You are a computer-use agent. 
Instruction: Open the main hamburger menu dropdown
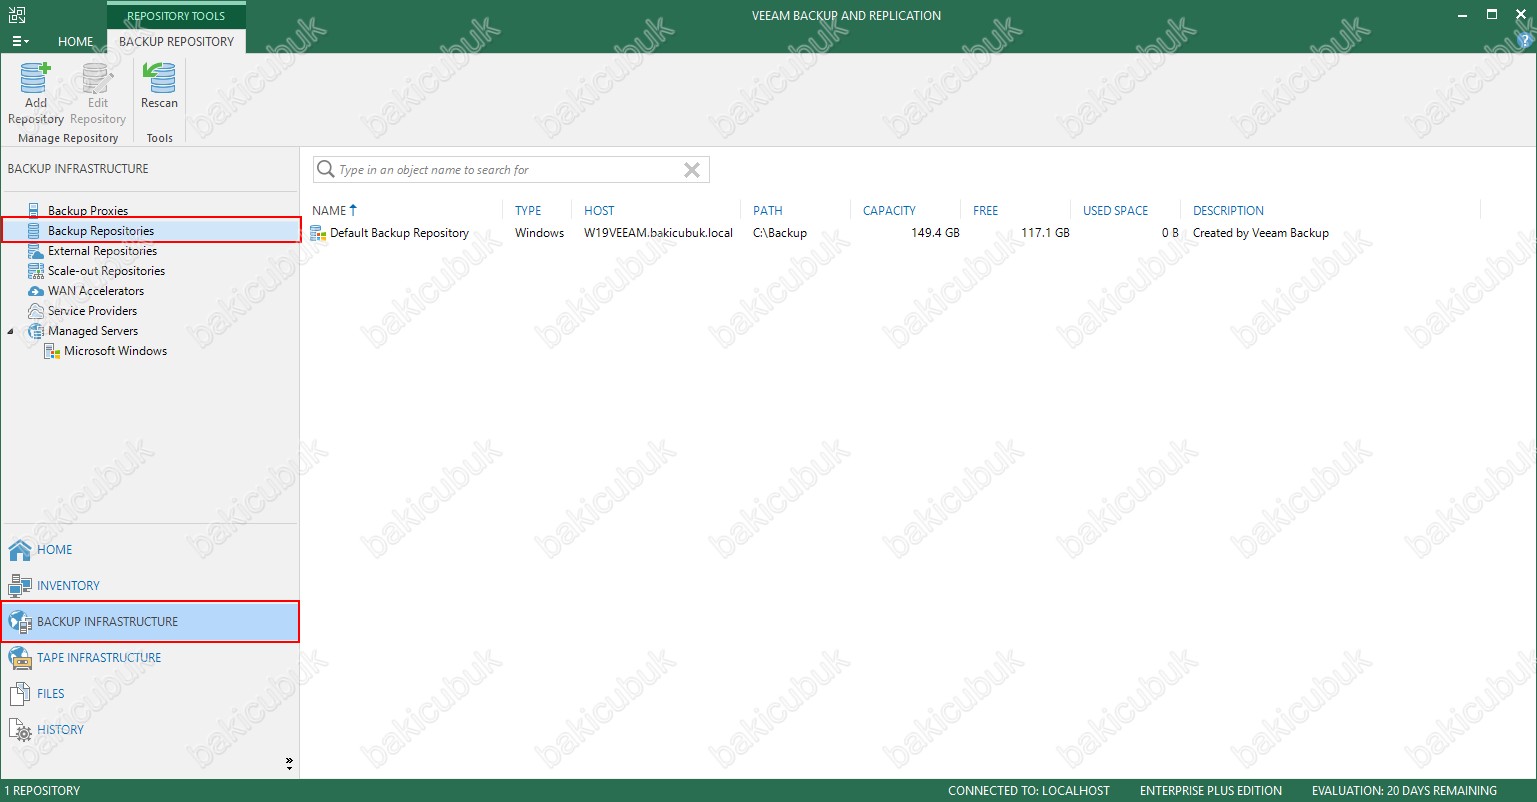click(x=20, y=41)
